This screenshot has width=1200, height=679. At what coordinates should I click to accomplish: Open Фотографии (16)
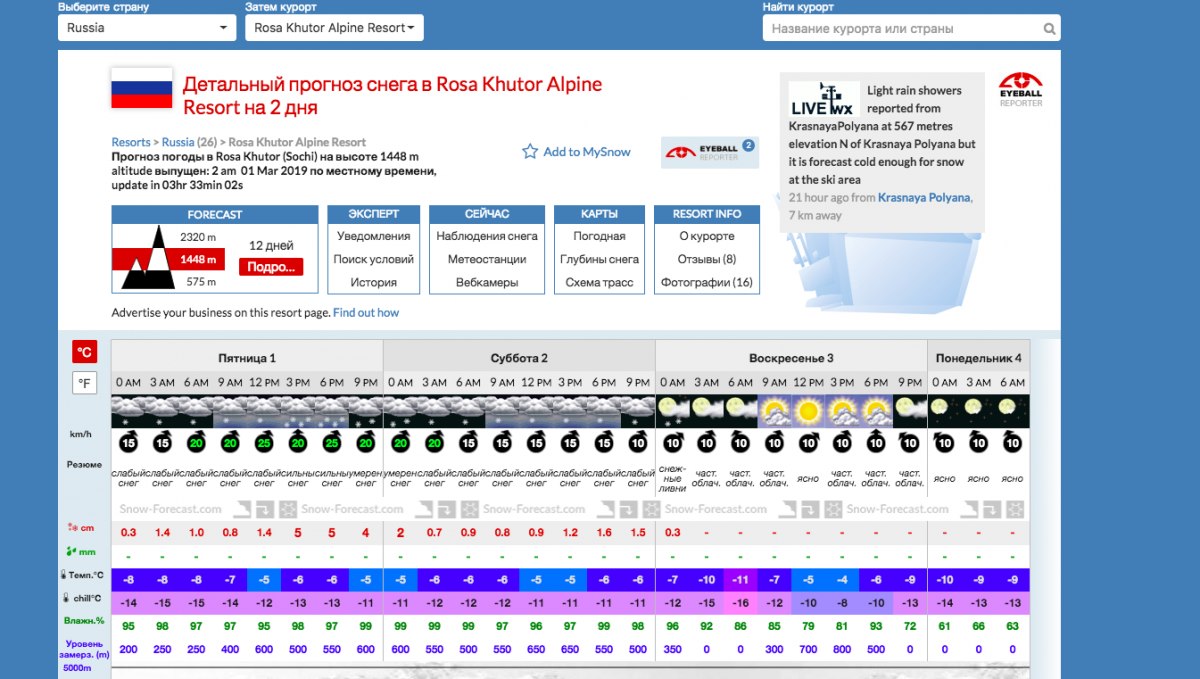[x=707, y=282]
